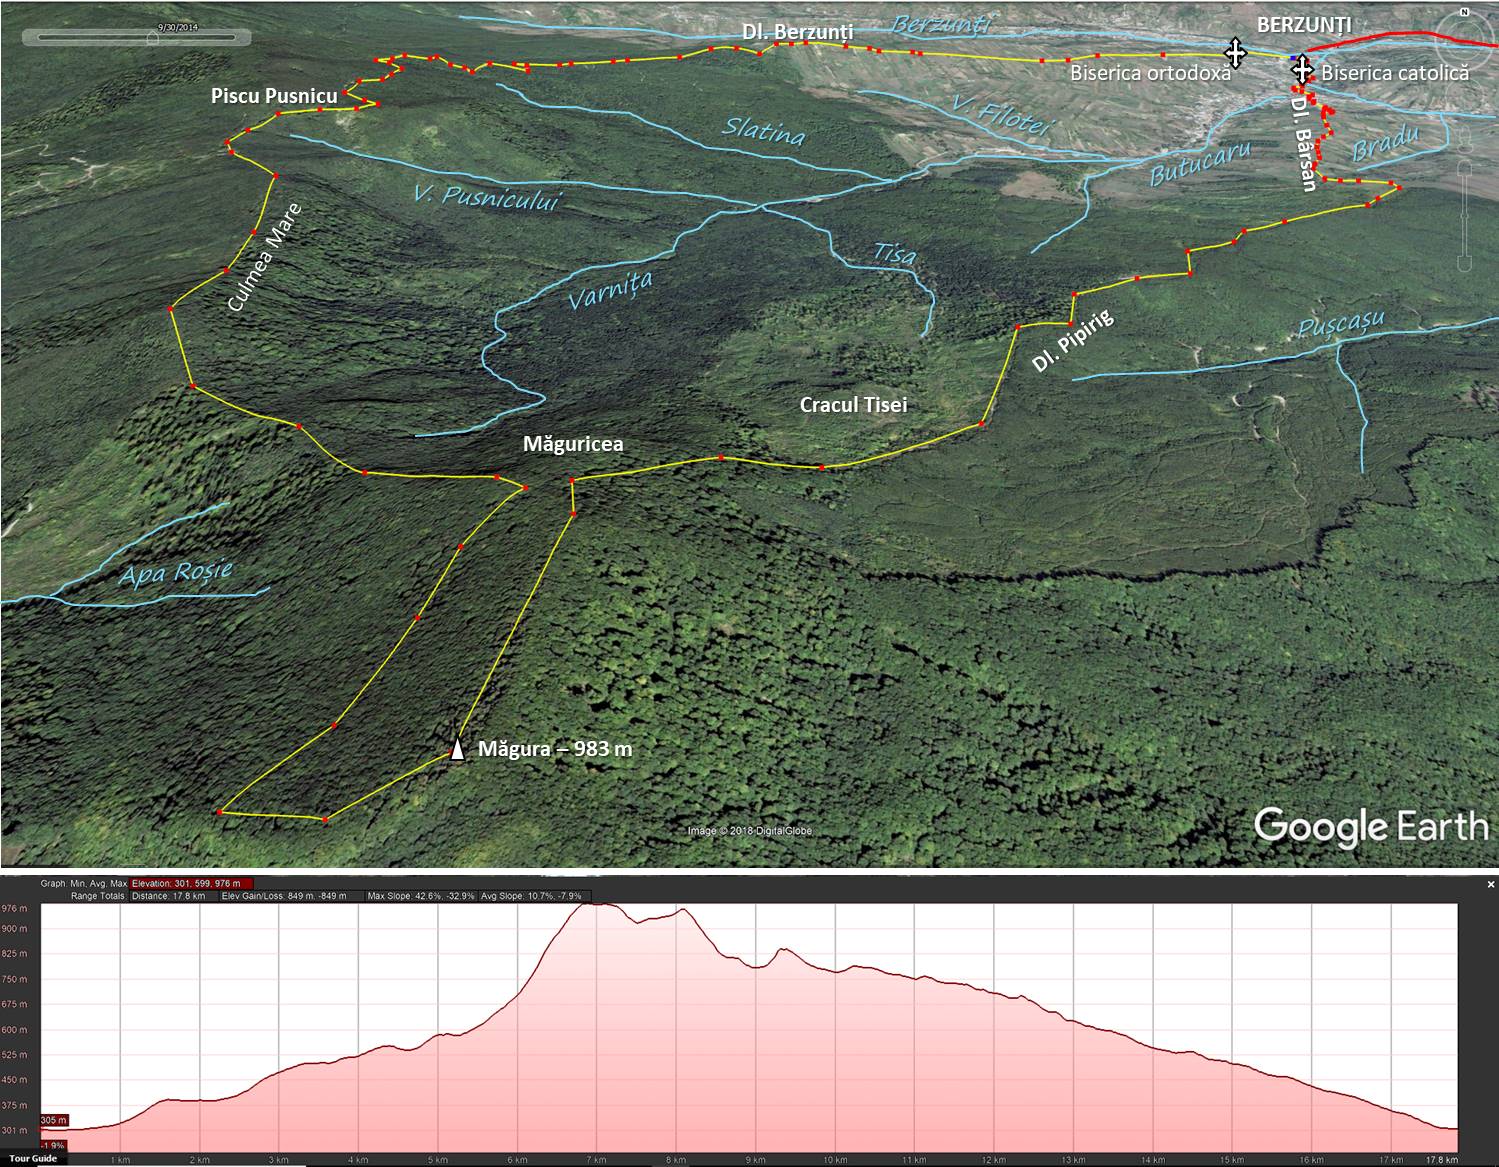Click the zoom slider on right edge
This screenshot has height=1167, width=1499.
[x=1465, y=215]
